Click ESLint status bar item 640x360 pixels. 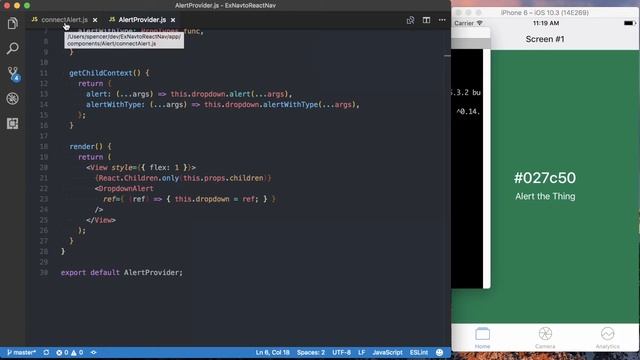coord(419,353)
